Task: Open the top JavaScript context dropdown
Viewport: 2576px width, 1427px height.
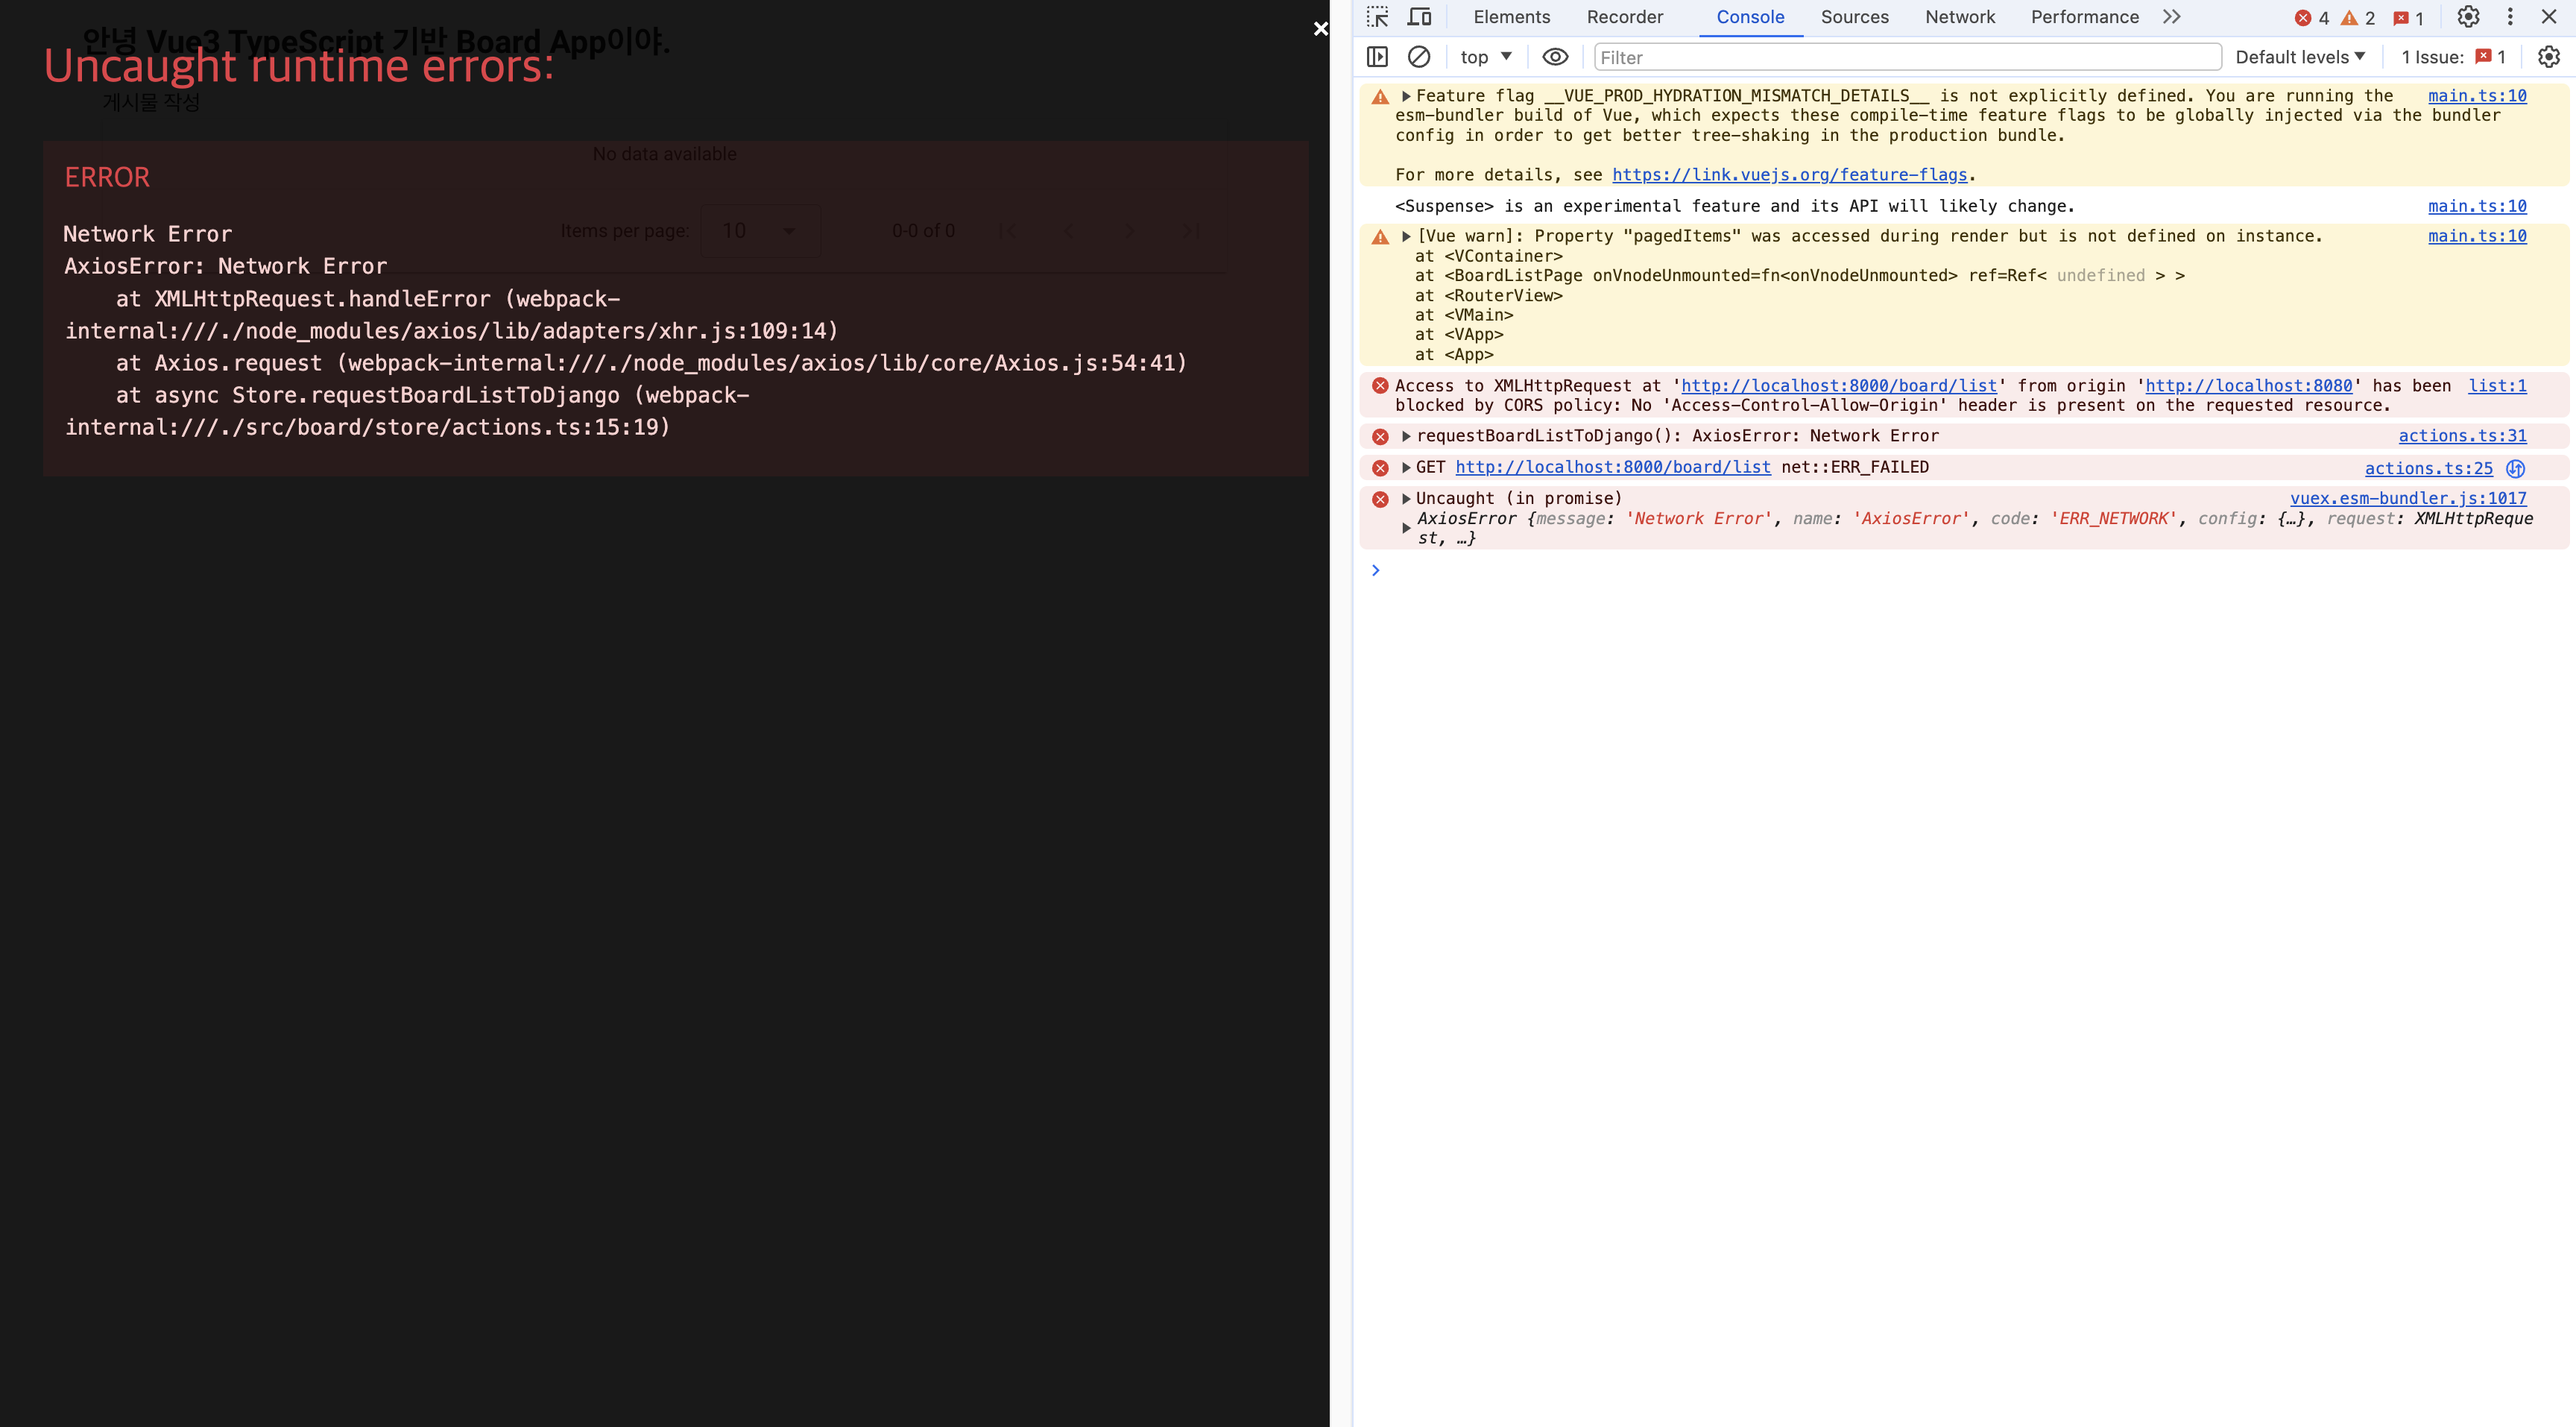Action: [x=1485, y=57]
